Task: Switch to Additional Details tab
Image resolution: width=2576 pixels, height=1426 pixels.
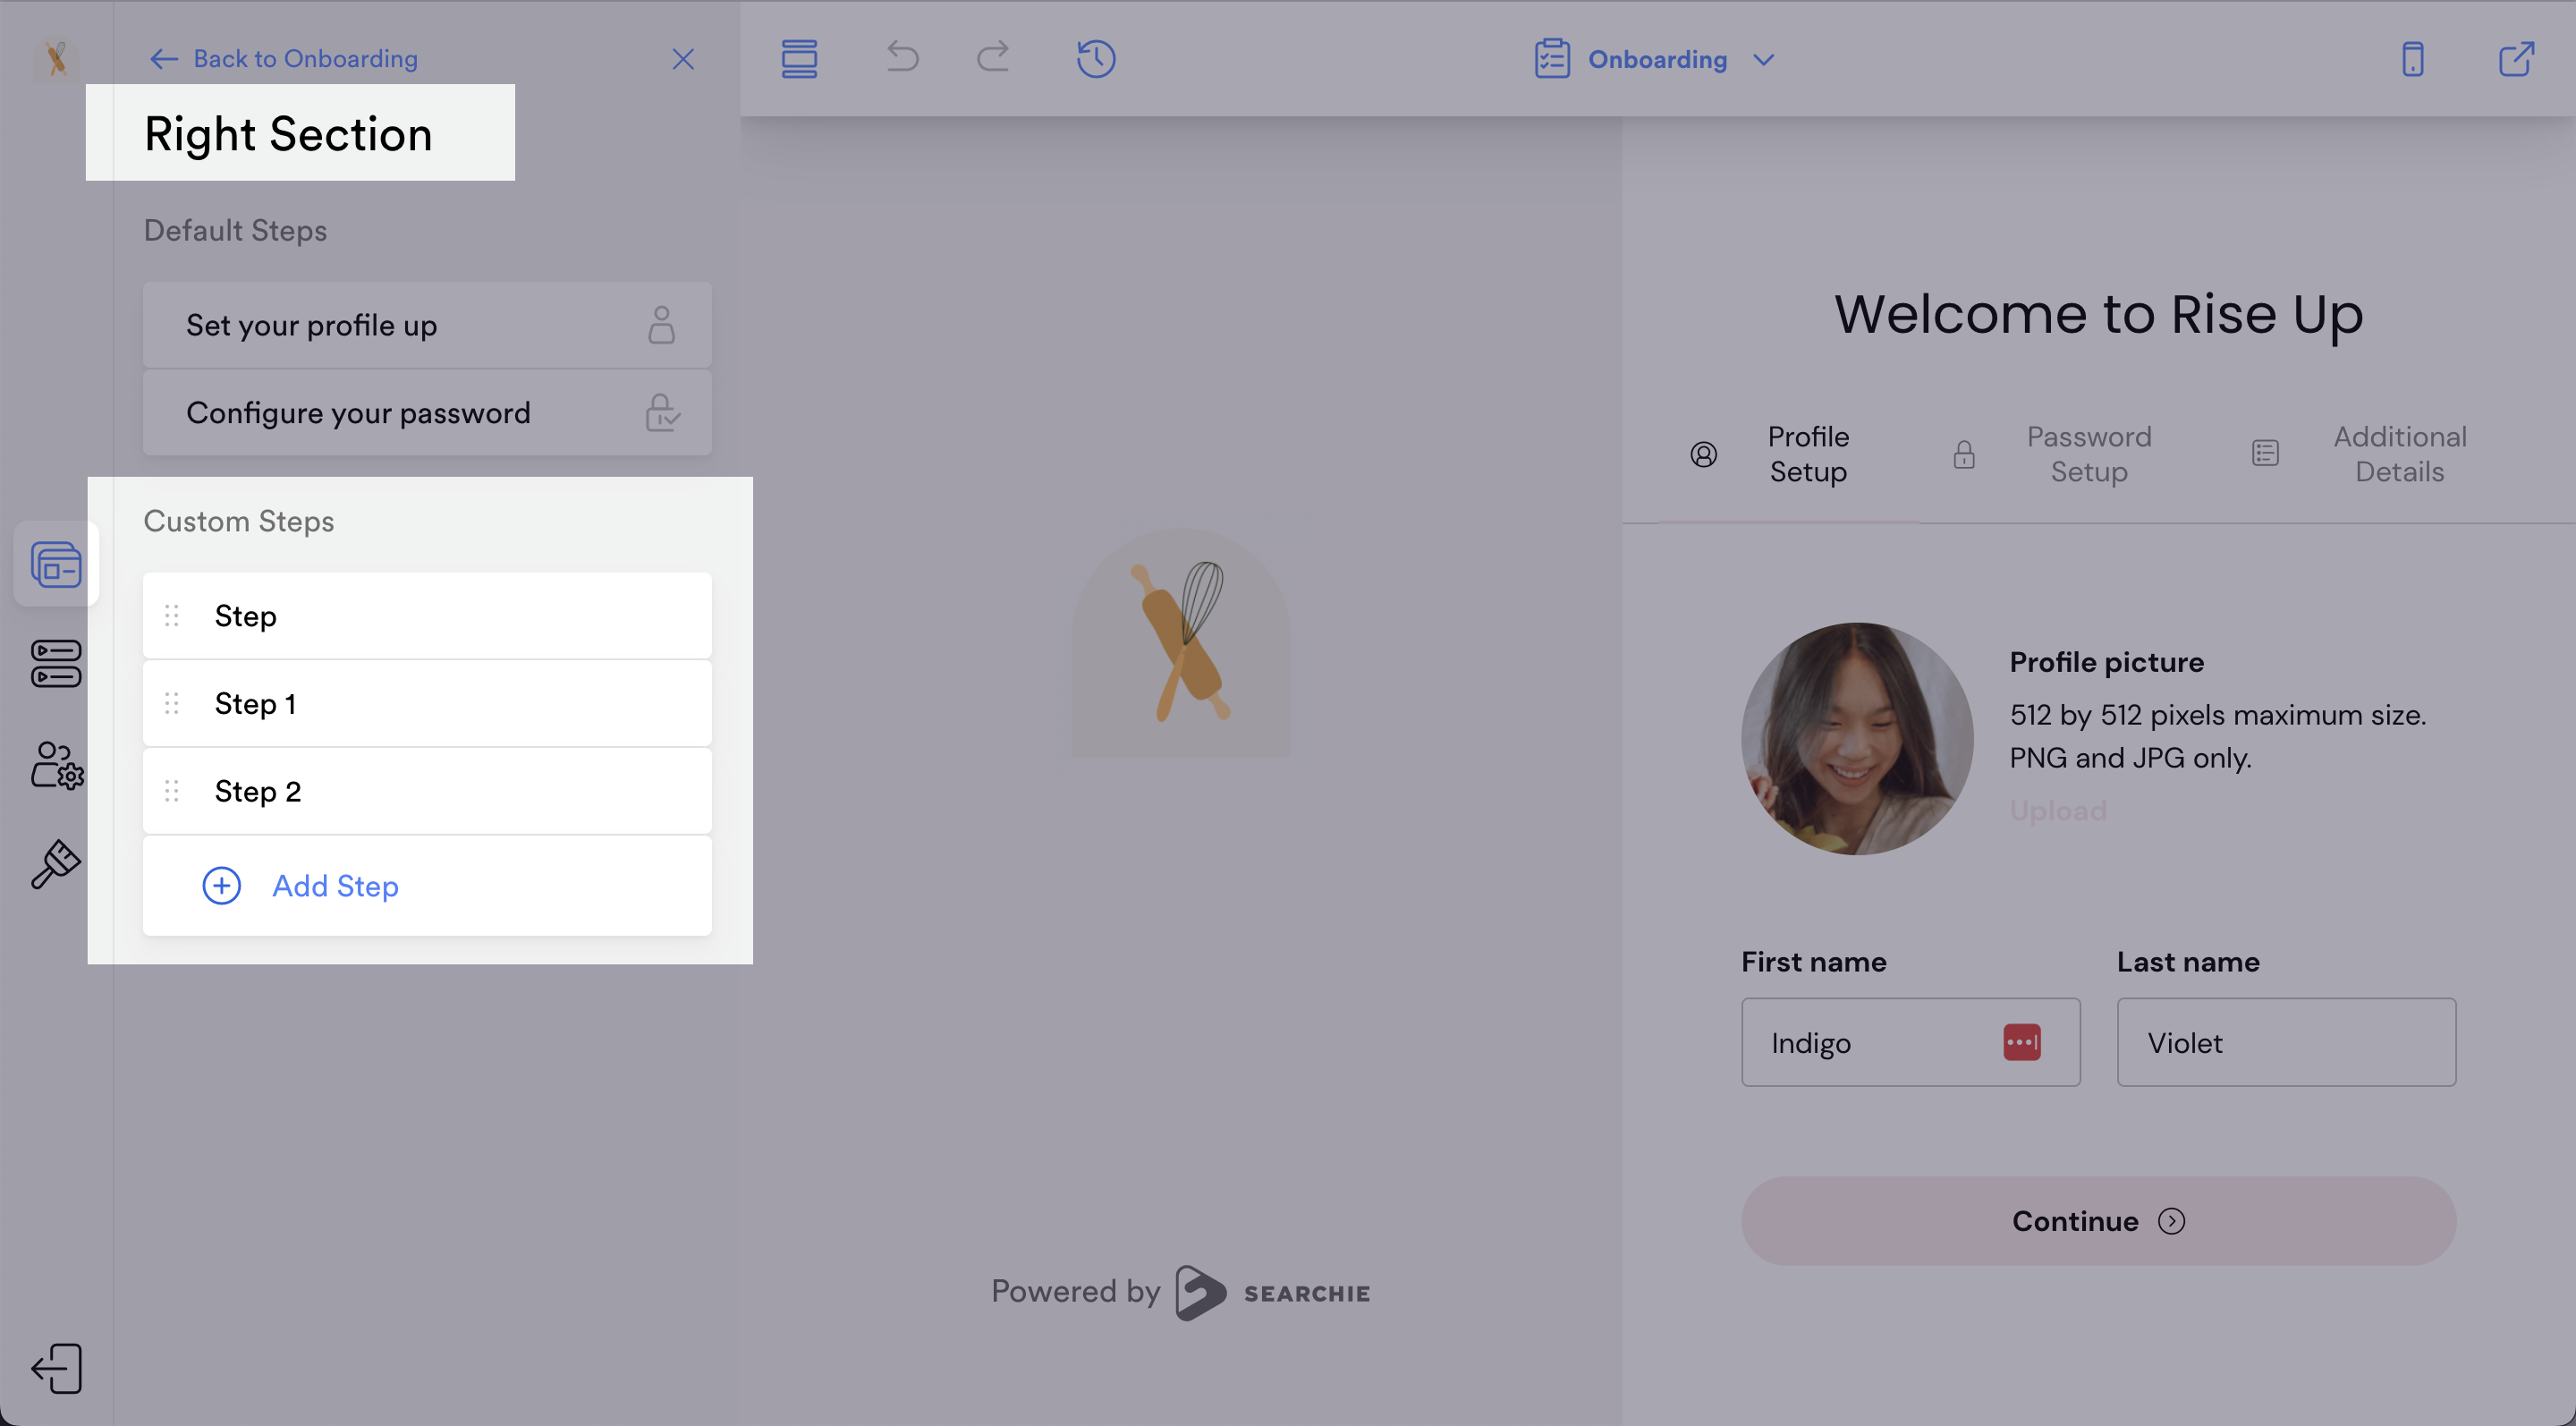Action: [x=2399, y=454]
